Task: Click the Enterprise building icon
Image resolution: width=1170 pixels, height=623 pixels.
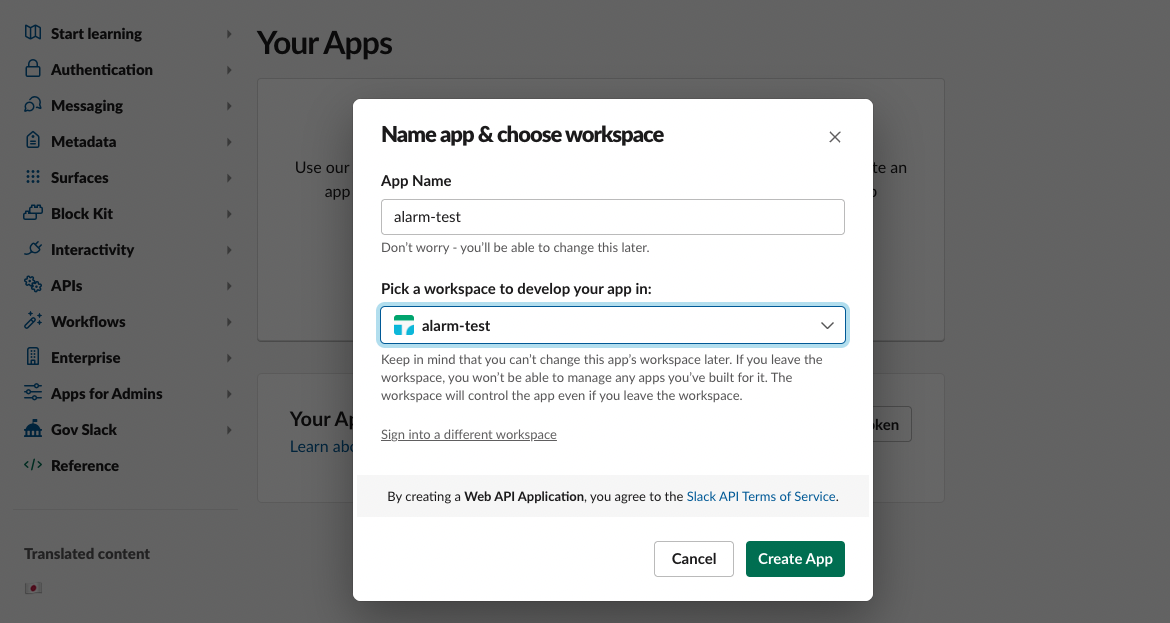Action: [x=33, y=357]
